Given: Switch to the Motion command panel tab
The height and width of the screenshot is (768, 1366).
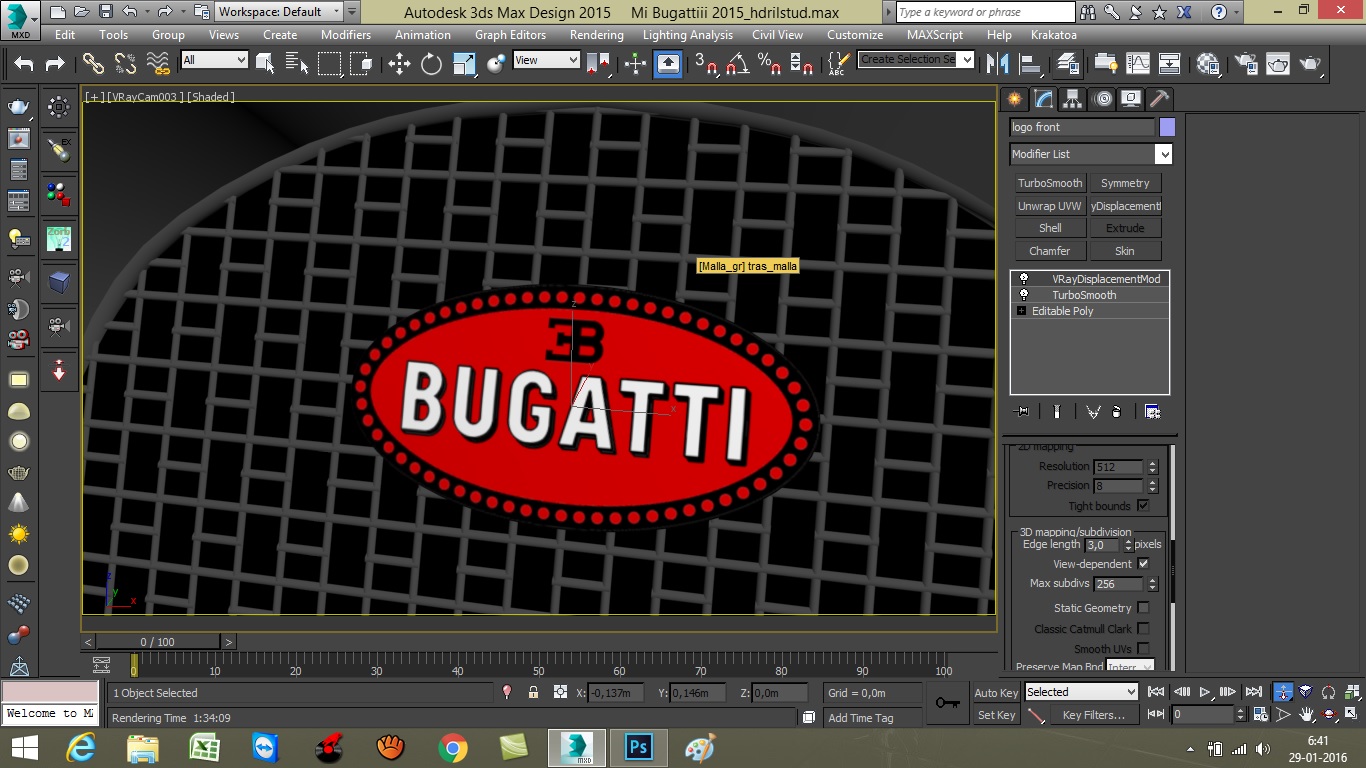Looking at the screenshot, I should pos(1102,99).
